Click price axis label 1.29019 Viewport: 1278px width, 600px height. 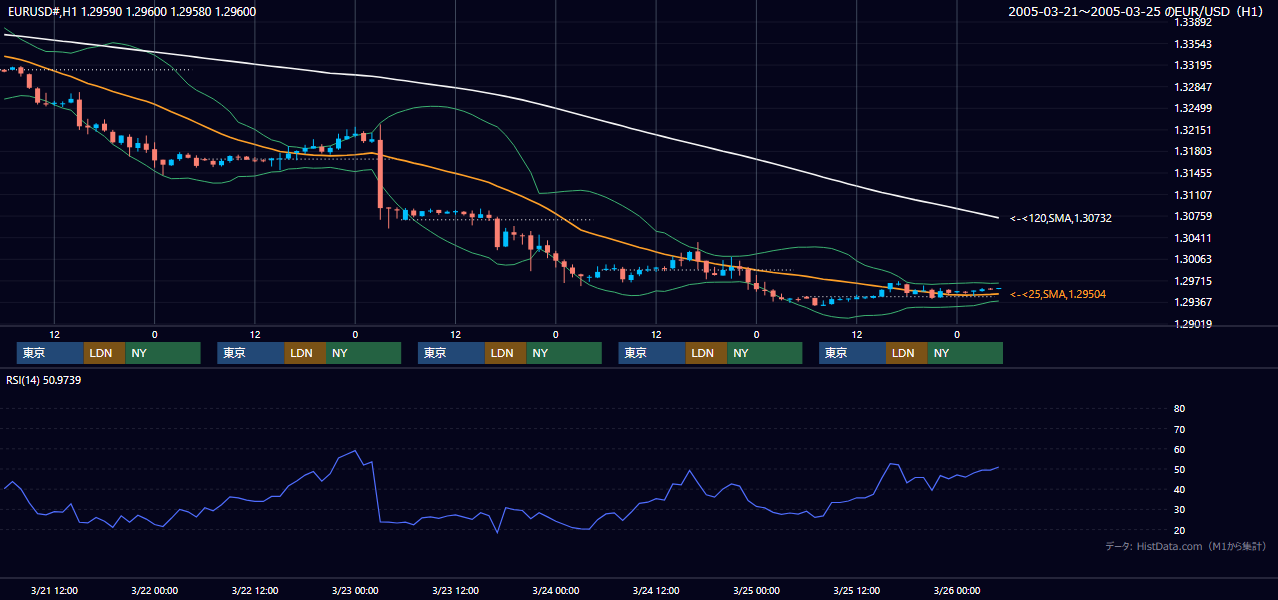point(1193,324)
